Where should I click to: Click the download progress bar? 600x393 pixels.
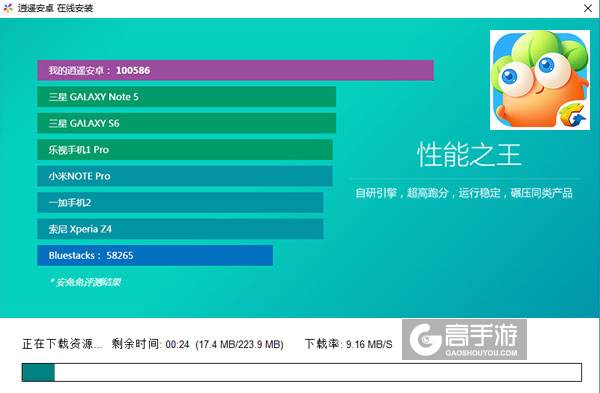tap(302, 372)
